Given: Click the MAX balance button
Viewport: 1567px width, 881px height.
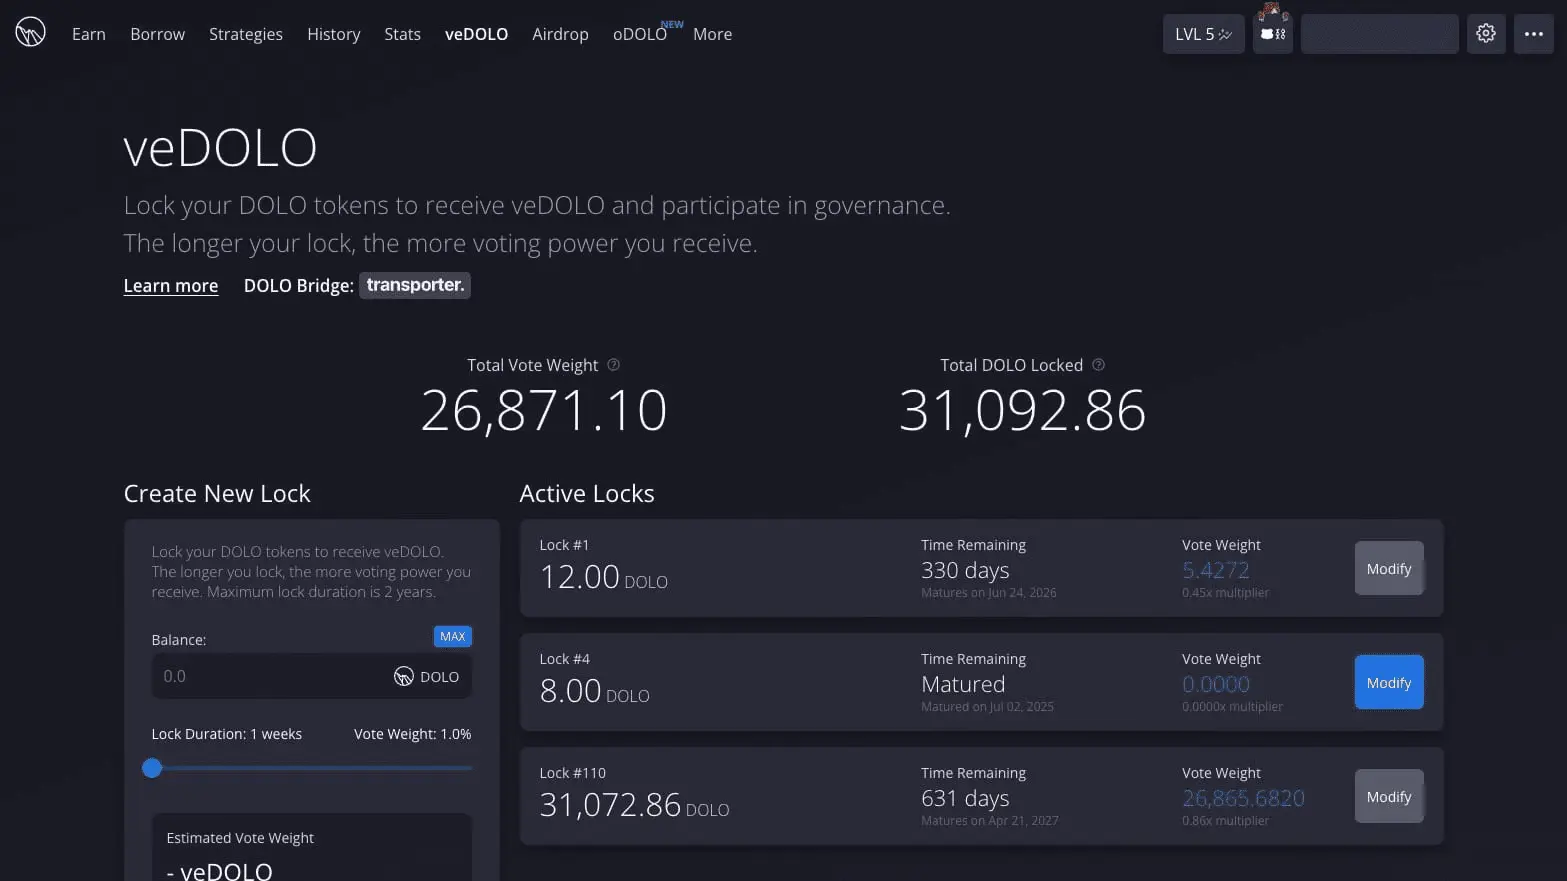Looking at the screenshot, I should (x=452, y=637).
